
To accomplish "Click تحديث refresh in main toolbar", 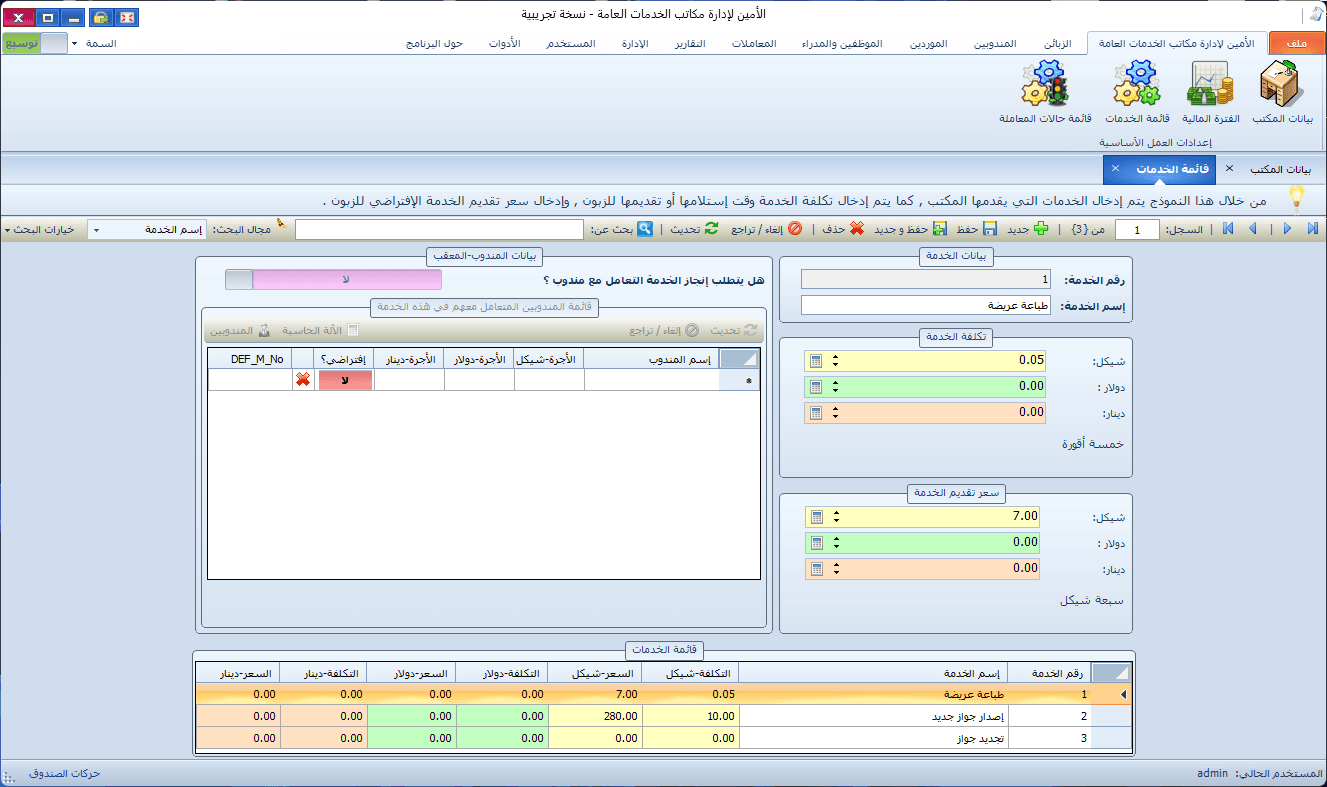I will (x=694, y=229).
